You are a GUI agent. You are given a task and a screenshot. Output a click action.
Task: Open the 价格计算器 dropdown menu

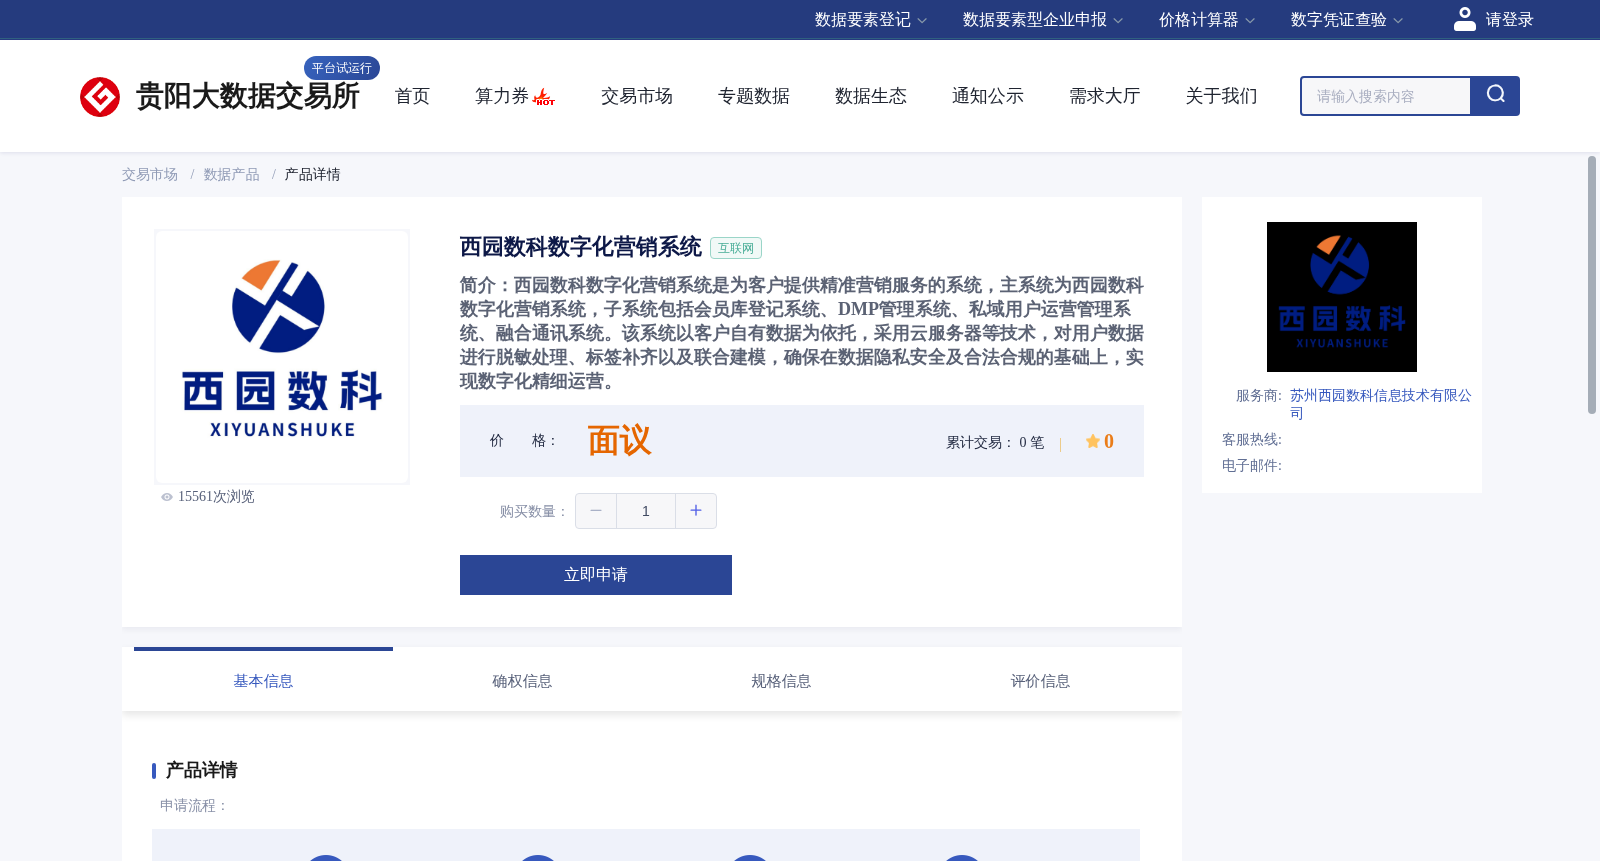tap(1207, 20)
